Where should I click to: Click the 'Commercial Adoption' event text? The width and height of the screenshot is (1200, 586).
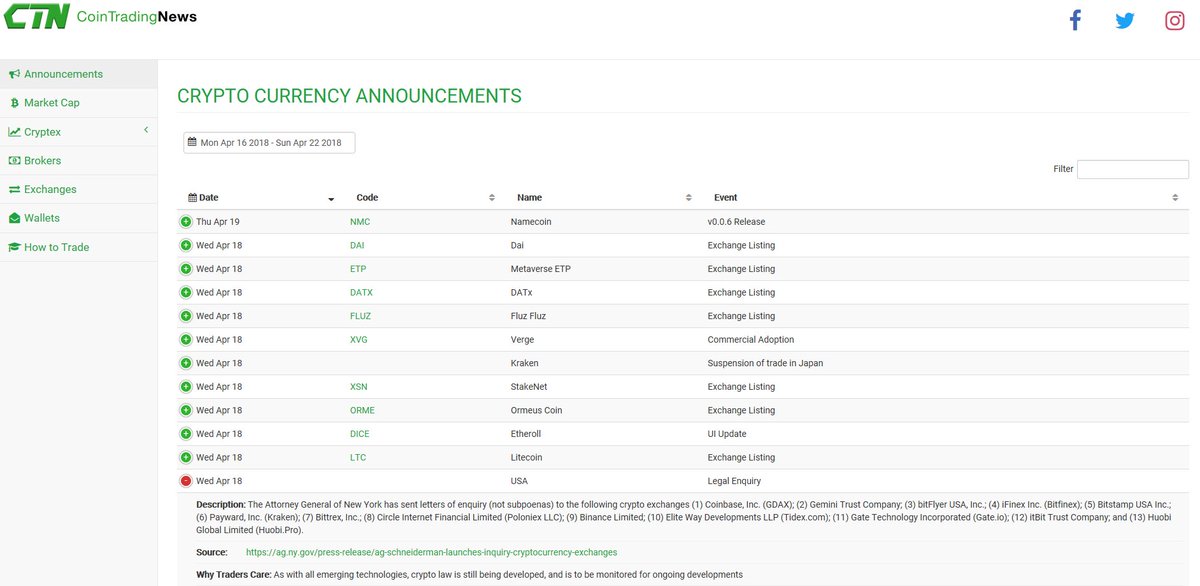coord(751,340)
